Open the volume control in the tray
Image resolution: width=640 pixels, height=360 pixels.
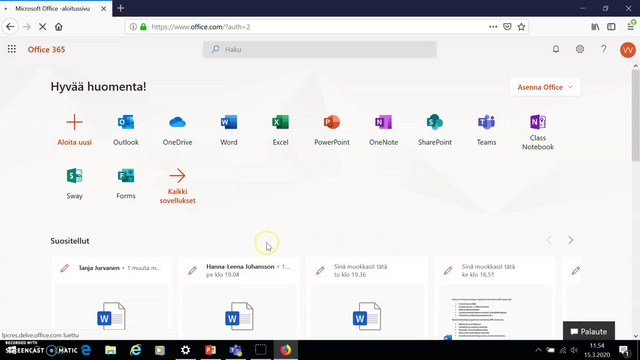point(574,350)
